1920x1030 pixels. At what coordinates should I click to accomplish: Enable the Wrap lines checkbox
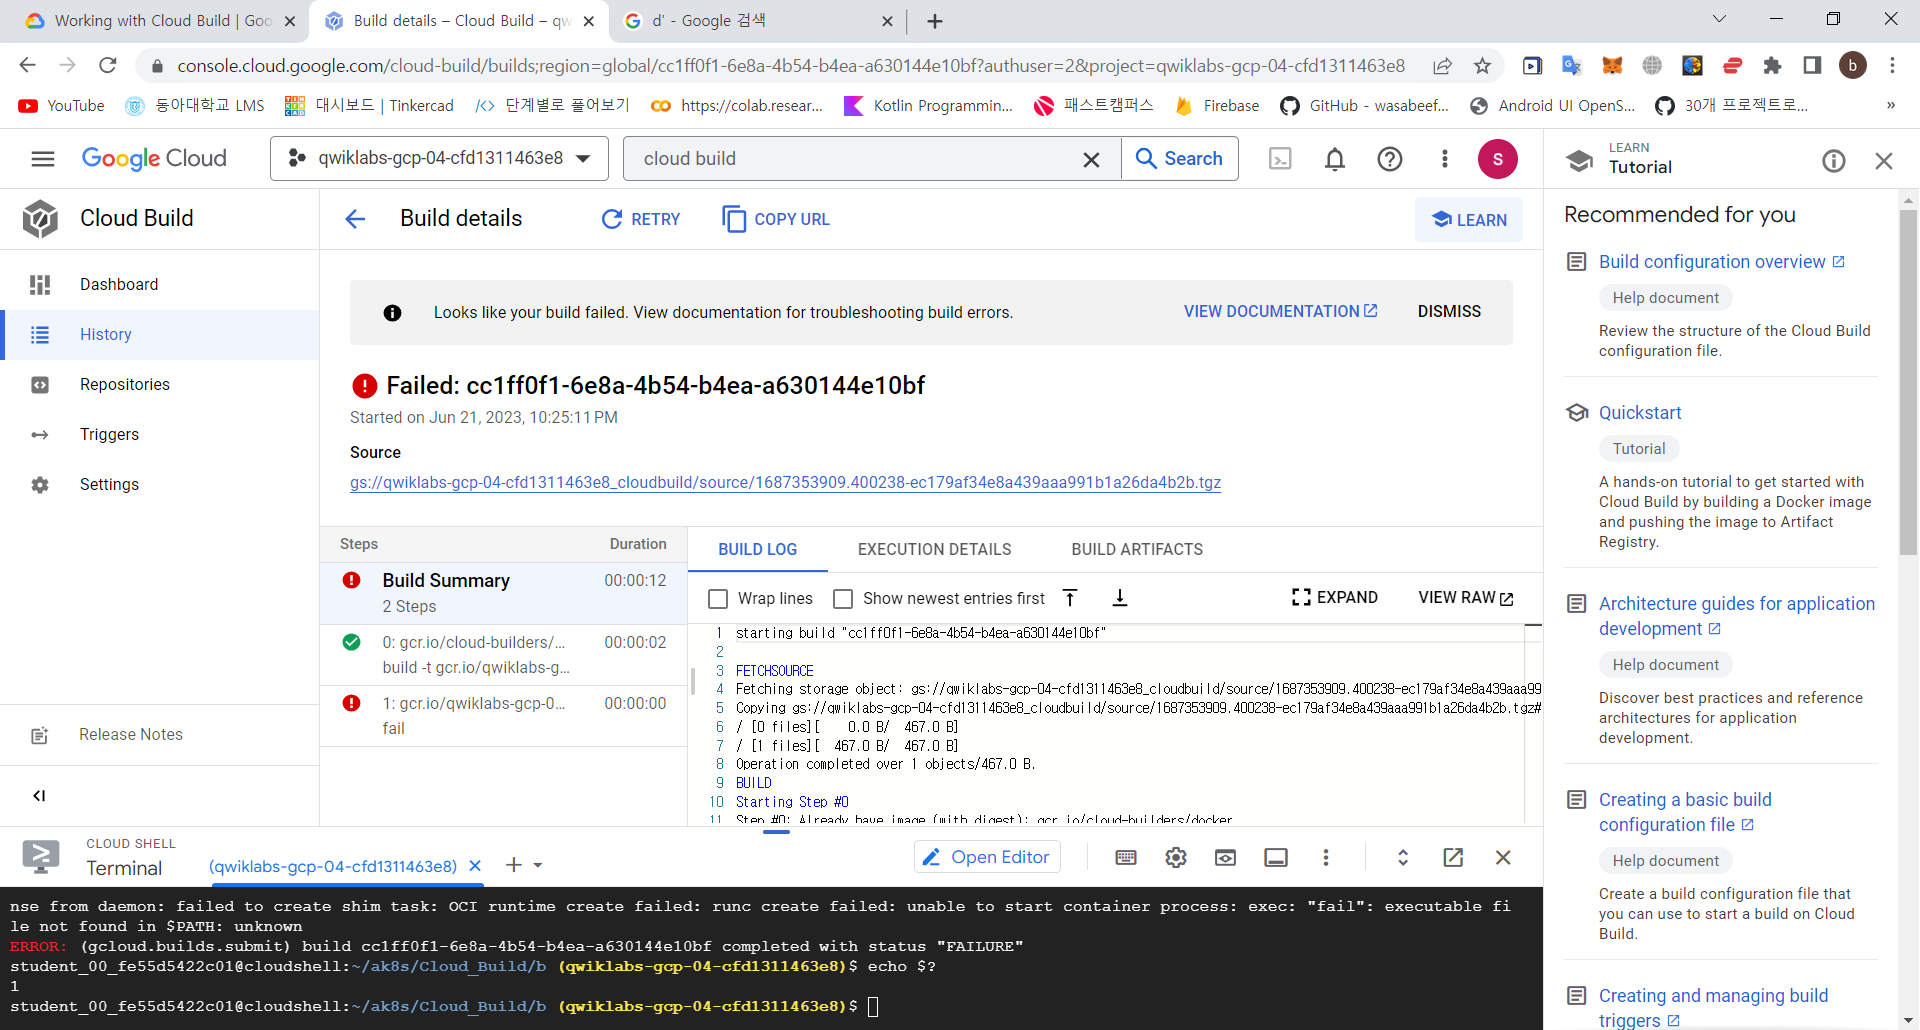tap(718, 599)
